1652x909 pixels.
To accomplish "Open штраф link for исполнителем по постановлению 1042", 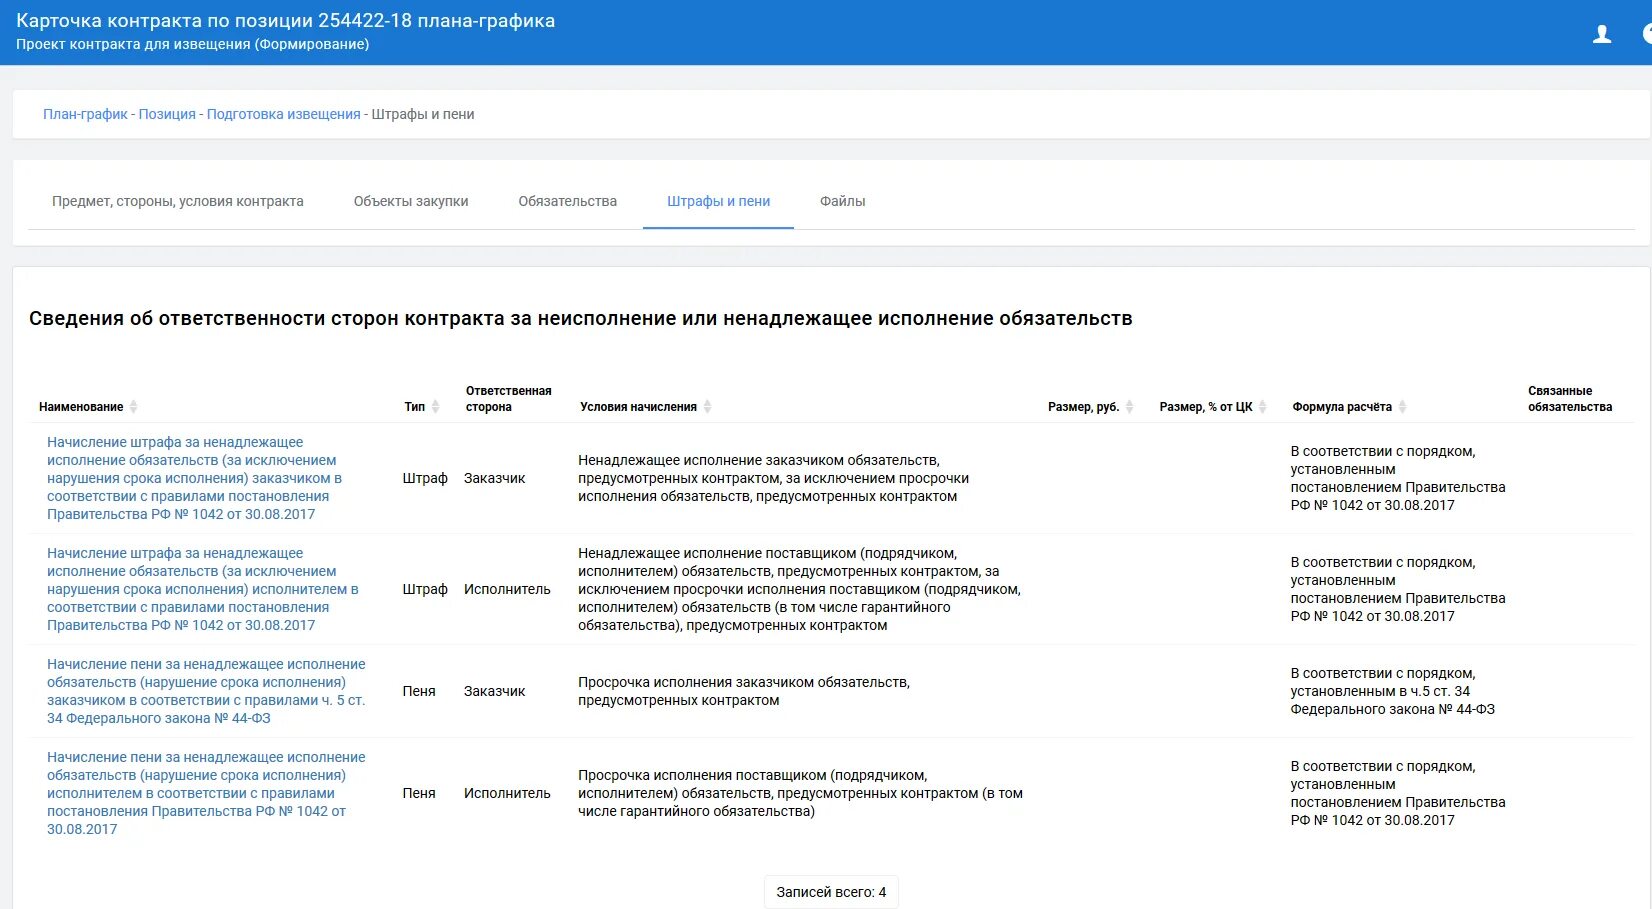I will click(x=202, y=589).
